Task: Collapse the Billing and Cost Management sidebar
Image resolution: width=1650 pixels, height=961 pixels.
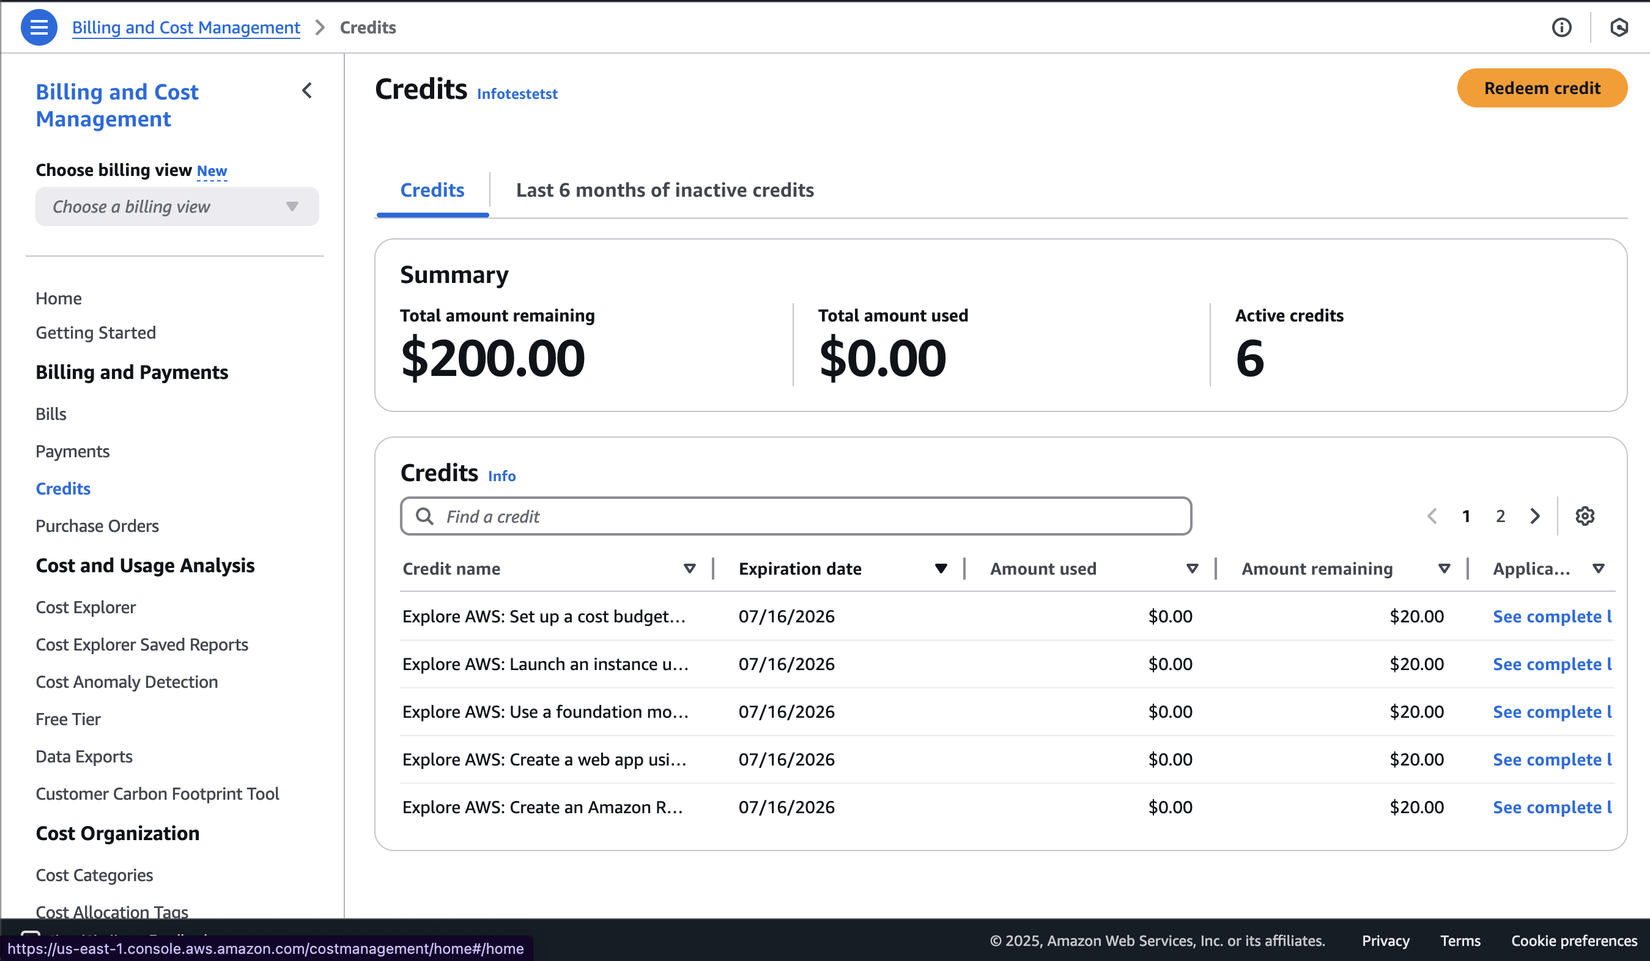Action: click(x=307, y=91)
